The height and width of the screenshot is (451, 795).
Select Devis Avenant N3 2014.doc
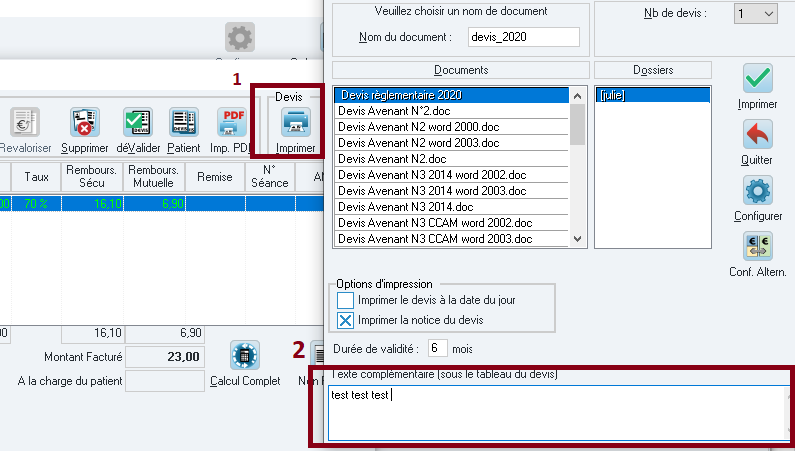click(451, 207)
